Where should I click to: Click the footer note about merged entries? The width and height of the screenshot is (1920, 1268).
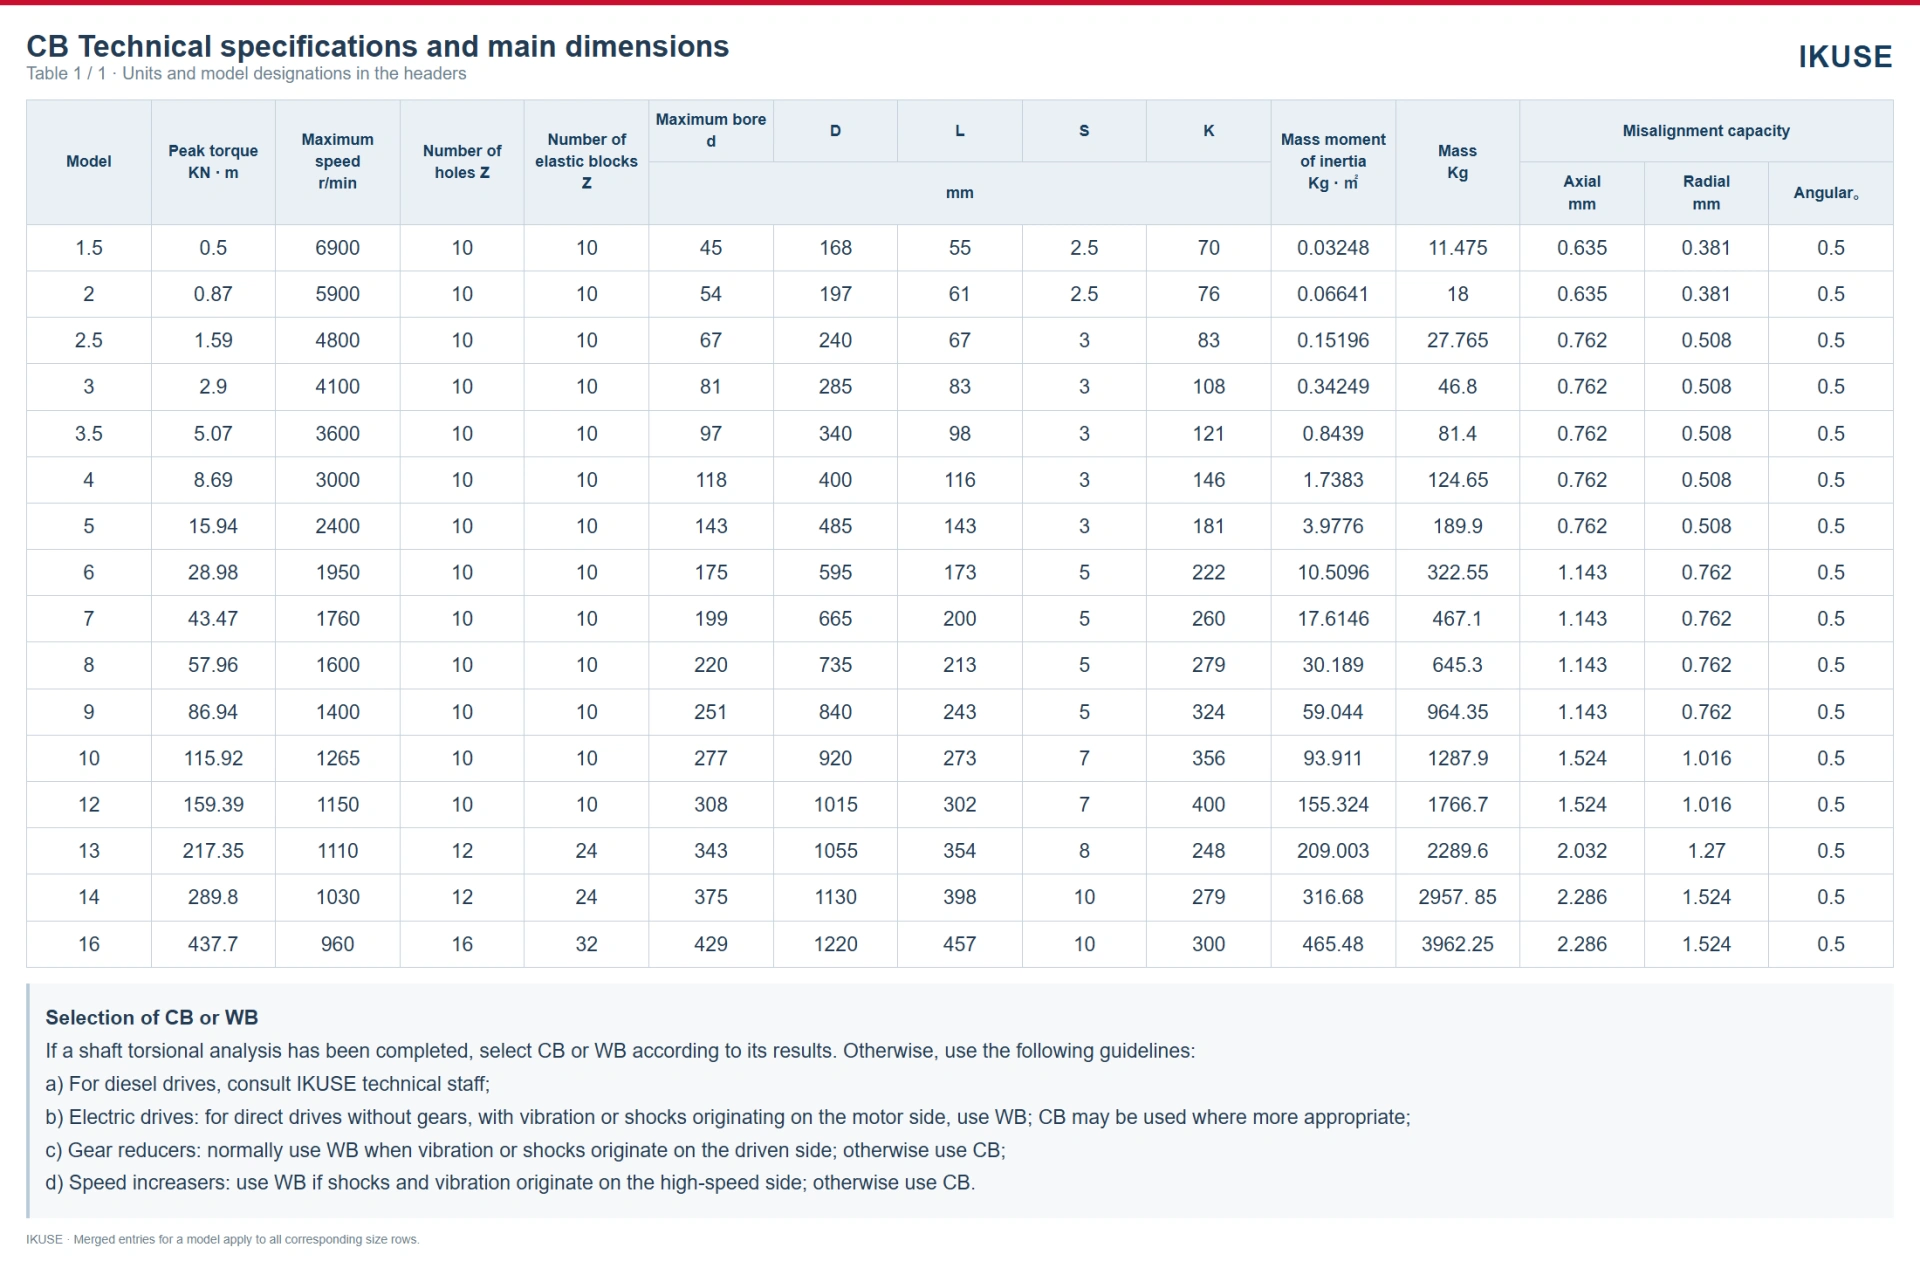(223, 1240)
